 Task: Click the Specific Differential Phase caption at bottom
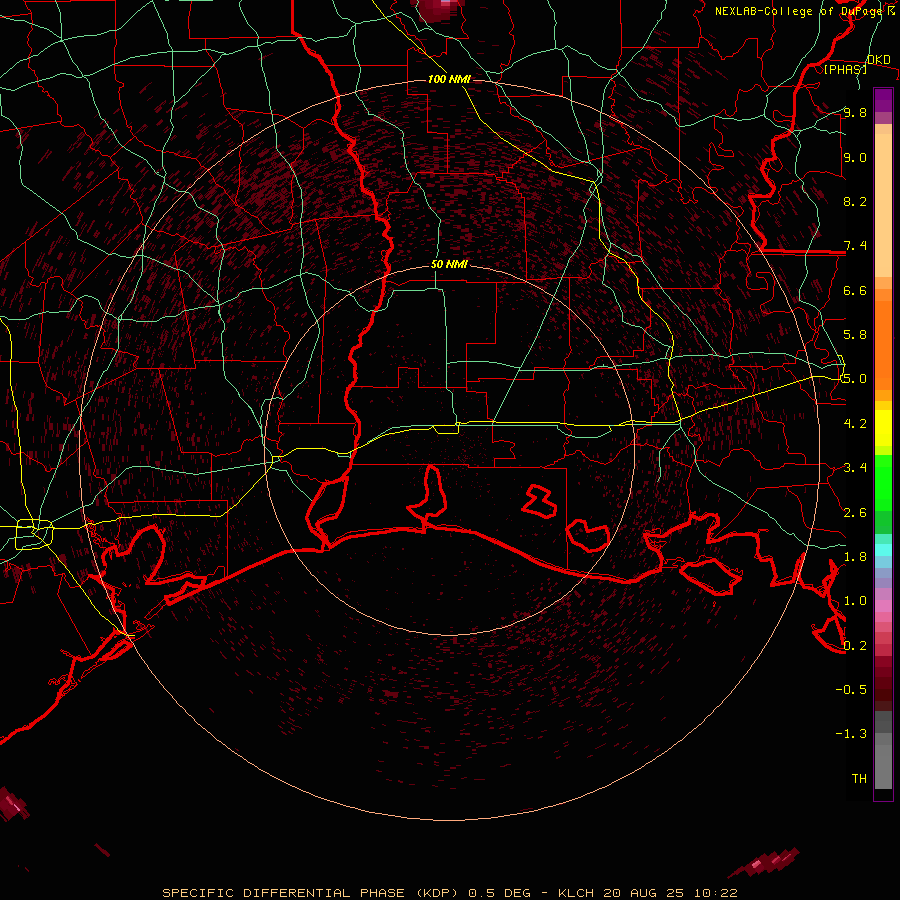[x=449, y=893]
